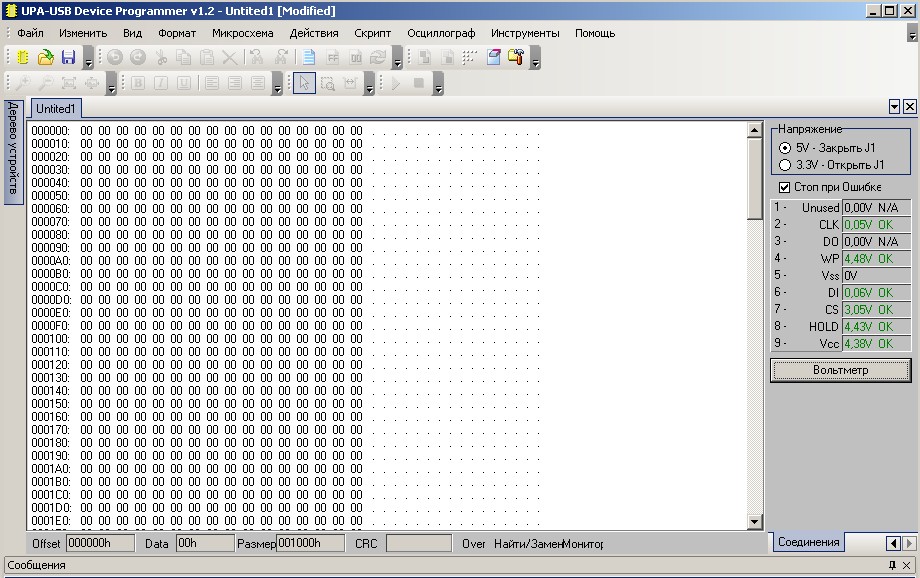The width and height of the screenshot is (920, 578).
Task: Open the Осциллограф menu
Action: pos(441,33)
